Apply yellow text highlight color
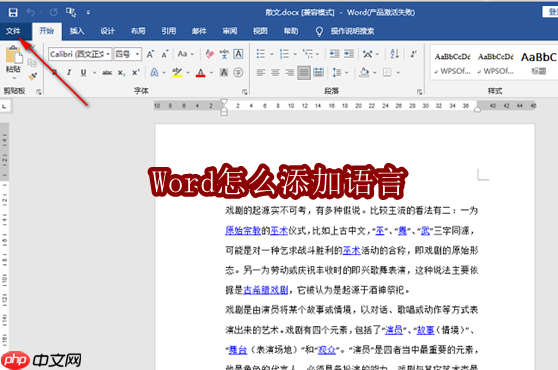 [x=177, y=73]
